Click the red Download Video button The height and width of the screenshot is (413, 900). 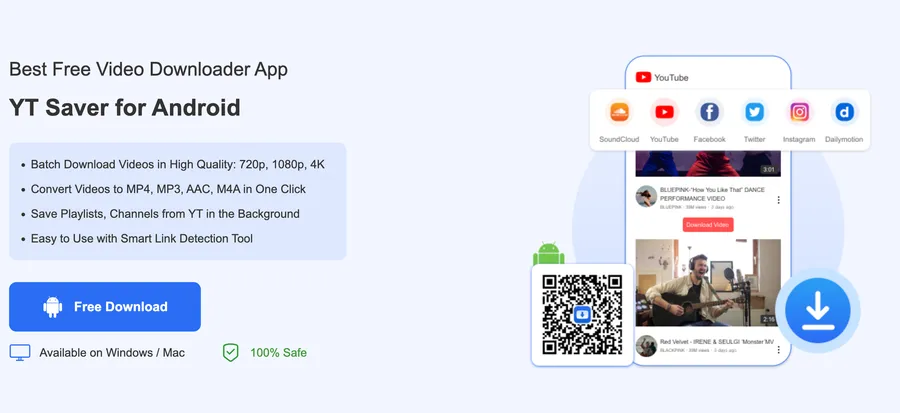click(x=708, y=225)
